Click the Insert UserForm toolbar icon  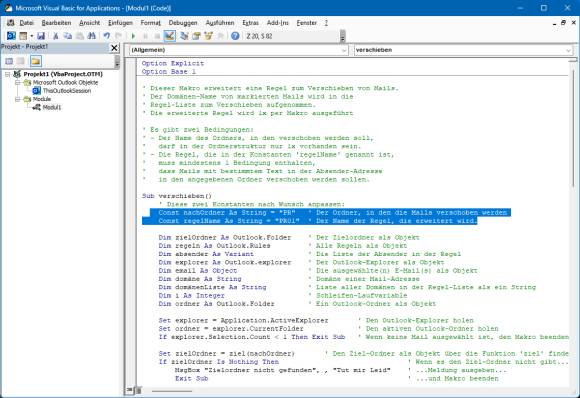[23, 36]
